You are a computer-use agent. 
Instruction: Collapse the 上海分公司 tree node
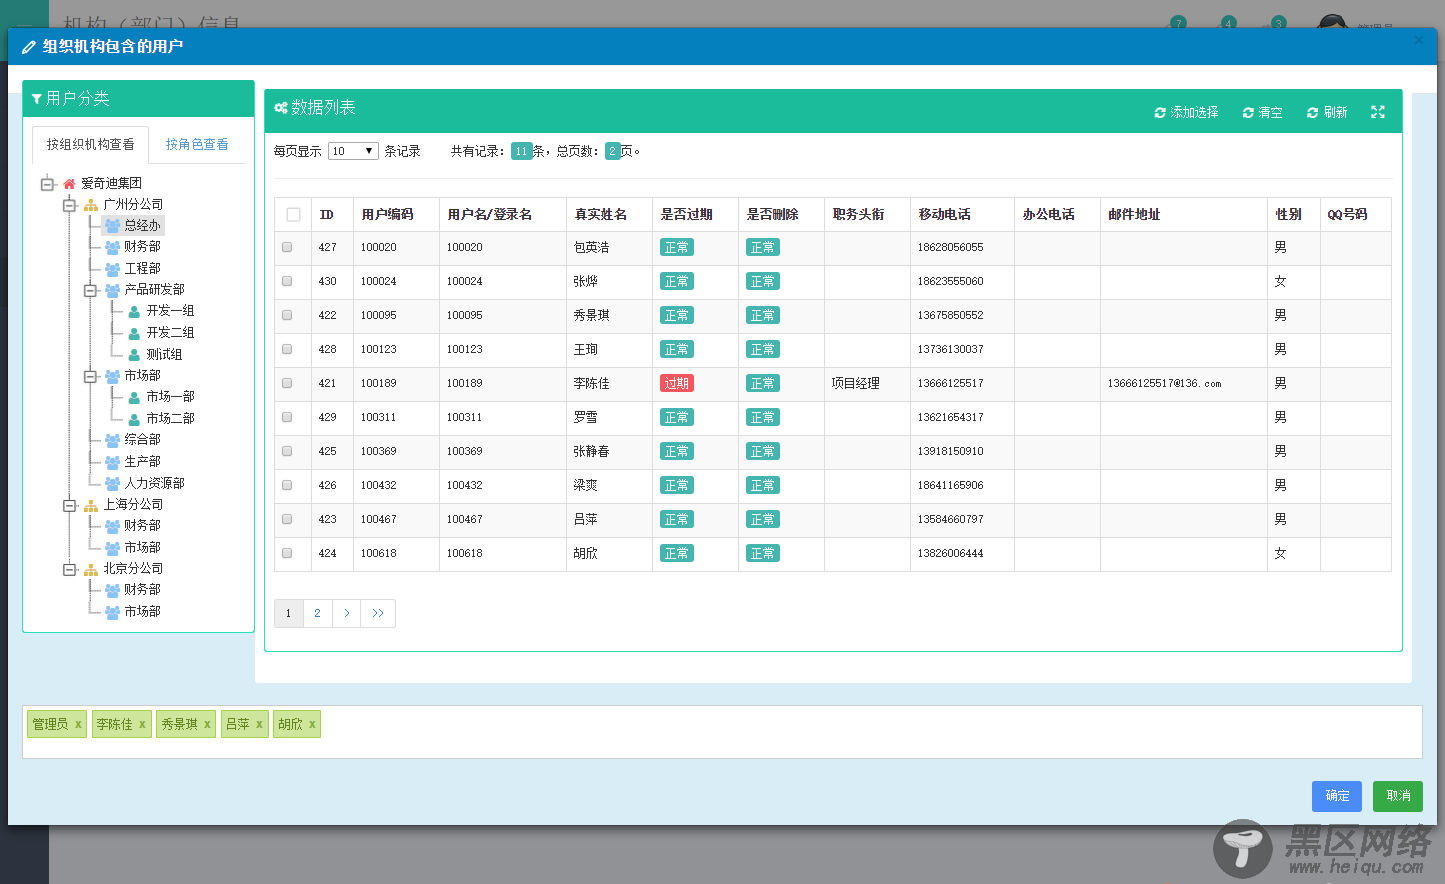[x=69, y=505]
